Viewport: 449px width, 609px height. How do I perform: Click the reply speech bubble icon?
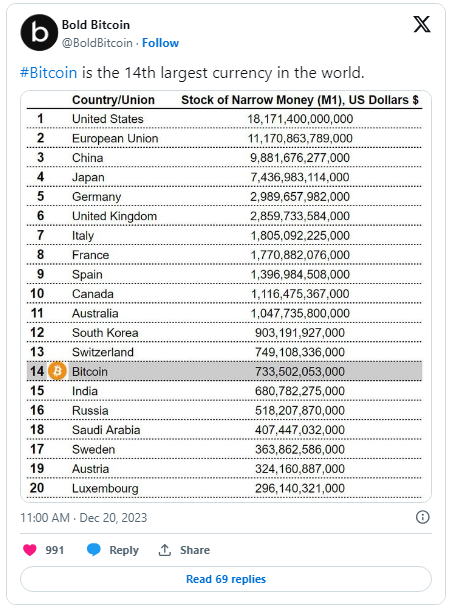94,550
